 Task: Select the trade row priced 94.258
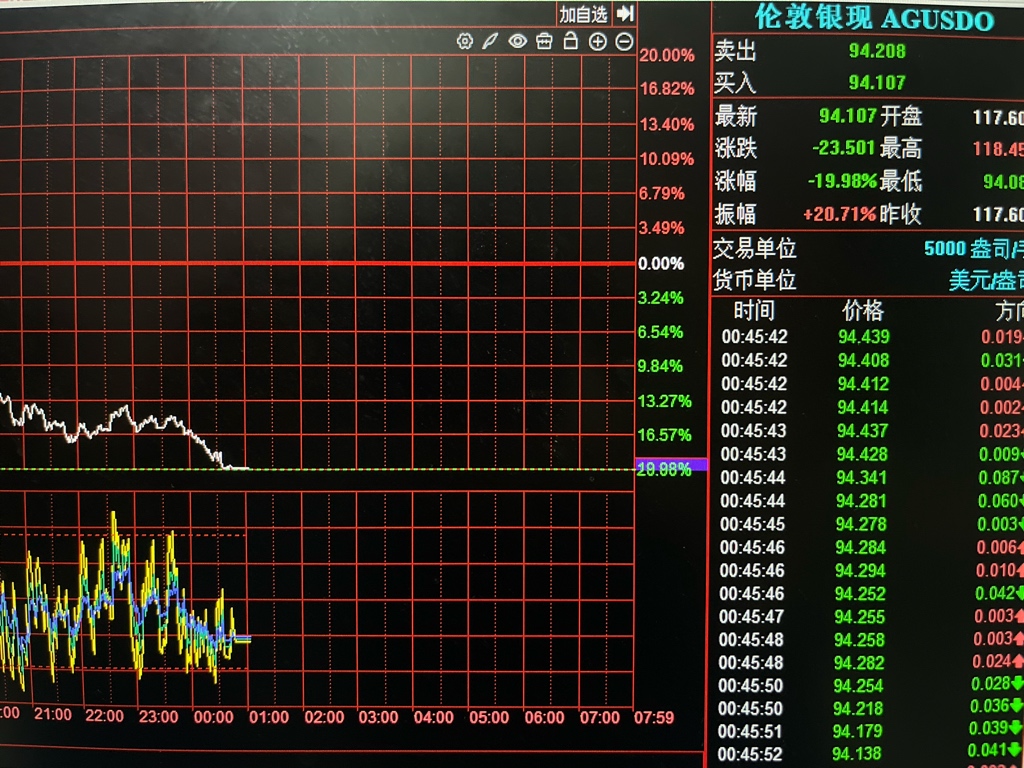point(872,639)
